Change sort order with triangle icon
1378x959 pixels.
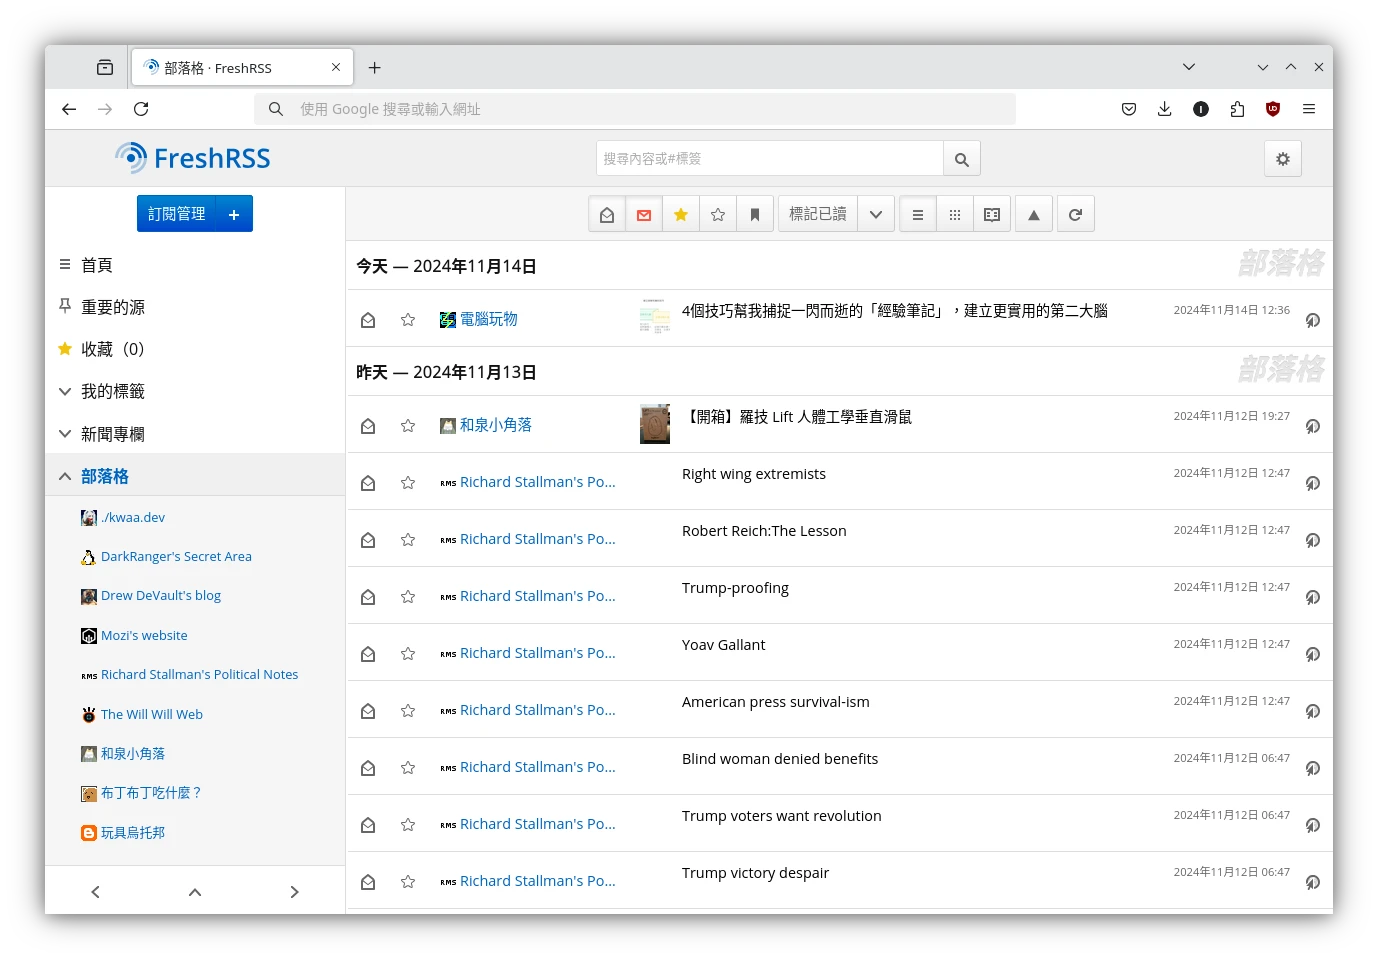pyautogui.click(x=1034, y=214)
